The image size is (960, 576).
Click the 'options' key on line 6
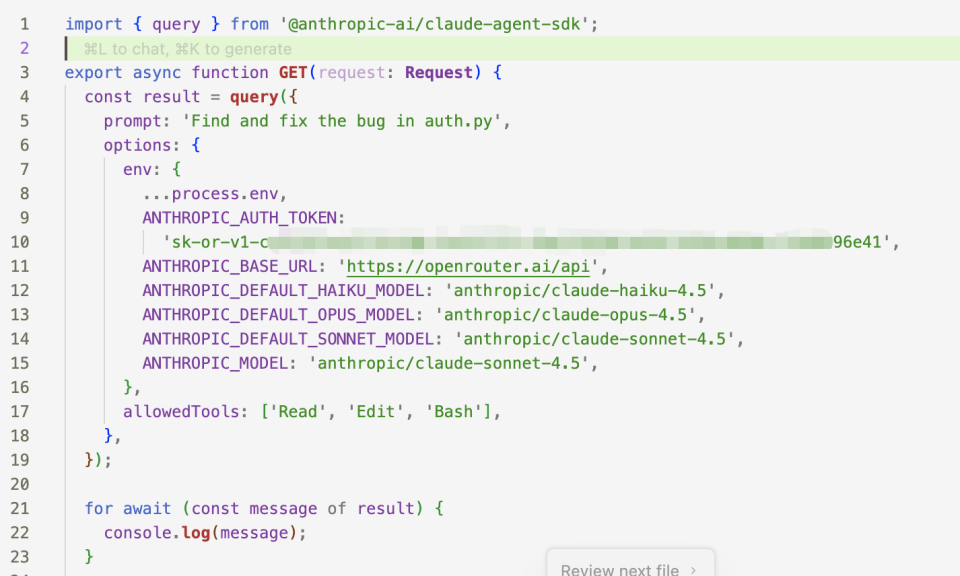pyautogui.click(x=137, y=145)
